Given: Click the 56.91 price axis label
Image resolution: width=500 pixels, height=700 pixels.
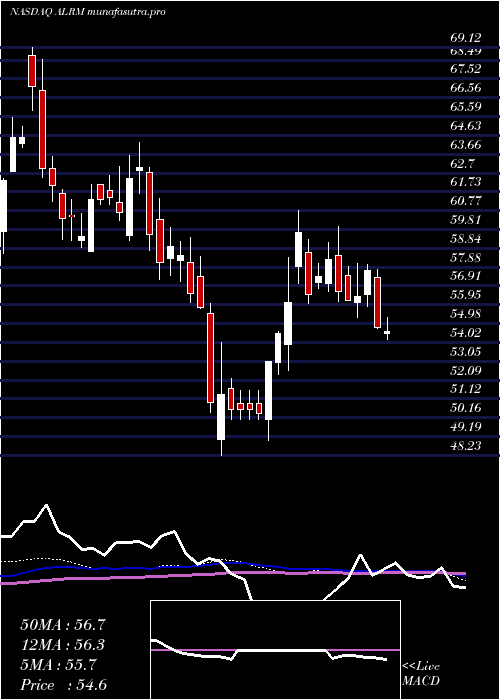Looking at the screenshot, I should tap(466, 275).
